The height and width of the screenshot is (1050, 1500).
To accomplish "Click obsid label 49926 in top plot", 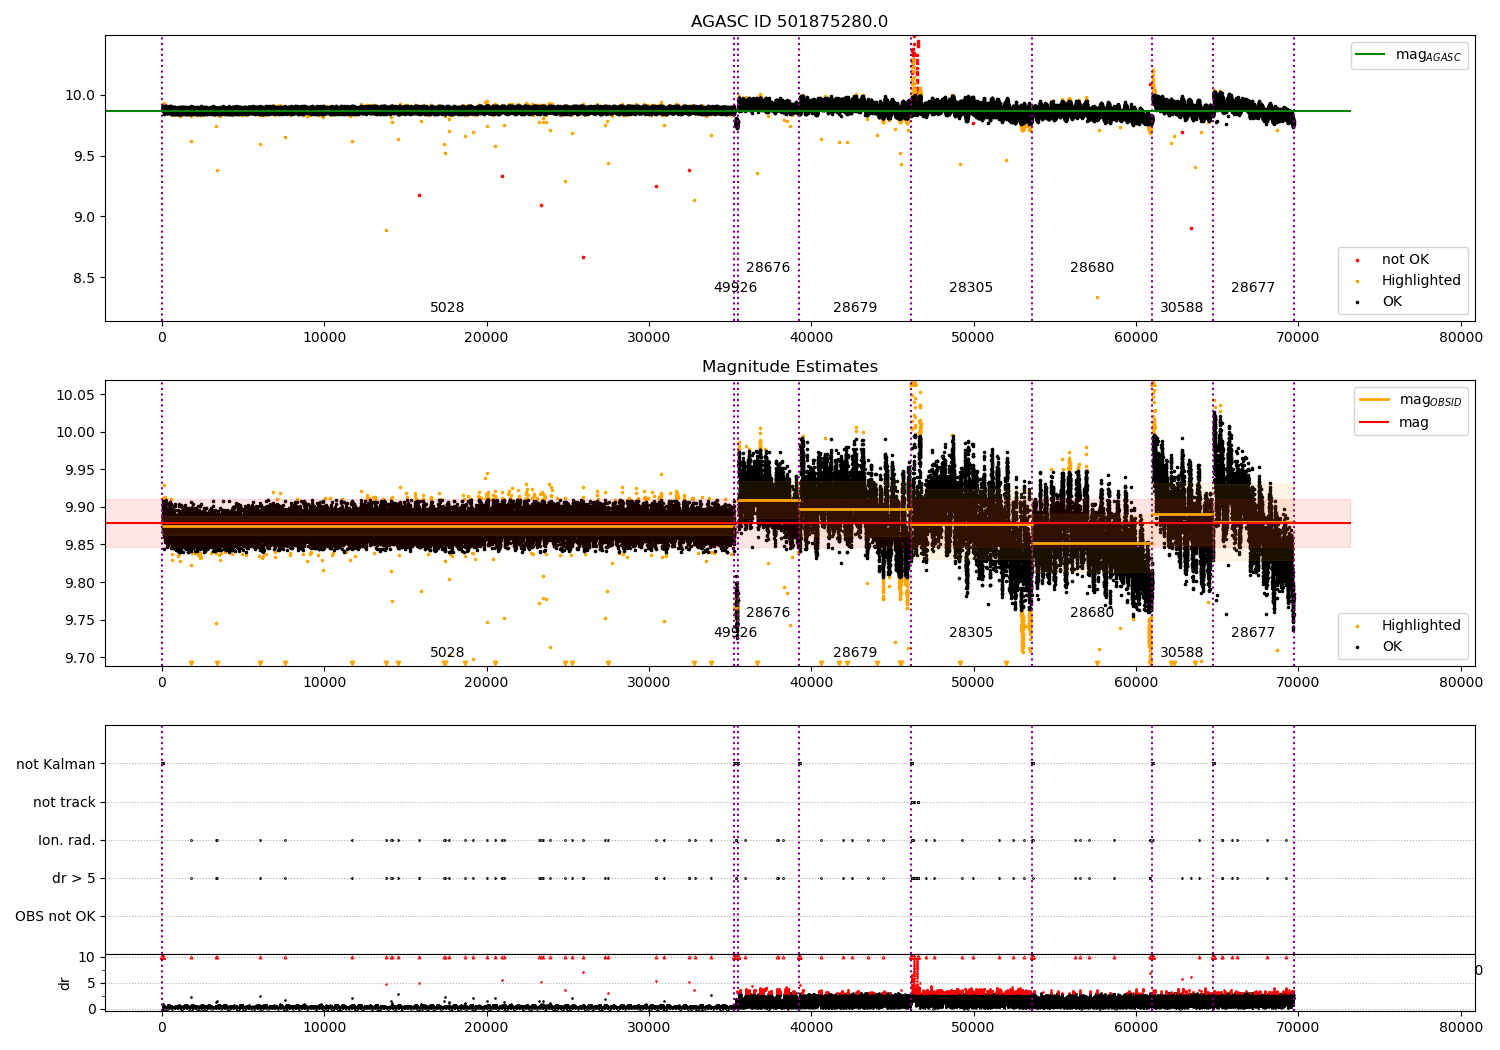I will click(735, 288).
